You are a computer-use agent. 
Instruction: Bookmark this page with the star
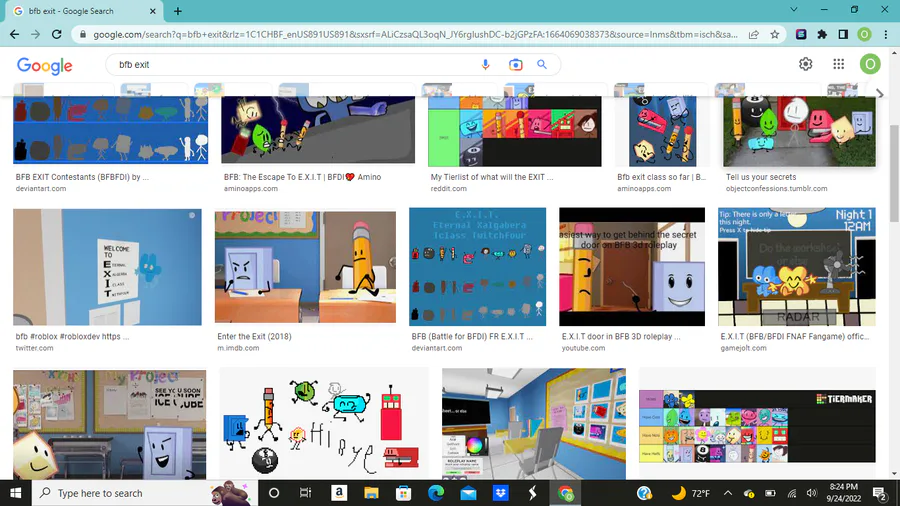click(775, 34)
